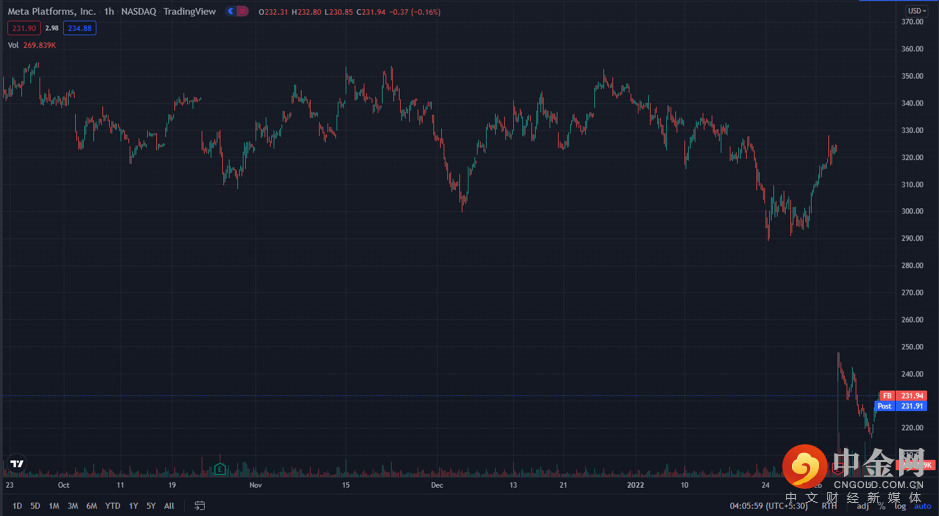Select the 5Y time range

point(151,506)
